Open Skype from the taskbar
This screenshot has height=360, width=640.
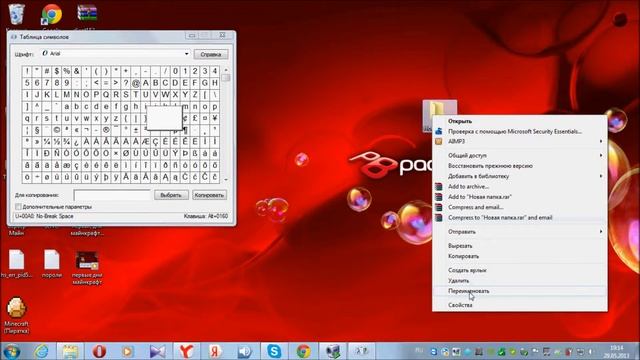pyautogui.click(x=273, y=351)
